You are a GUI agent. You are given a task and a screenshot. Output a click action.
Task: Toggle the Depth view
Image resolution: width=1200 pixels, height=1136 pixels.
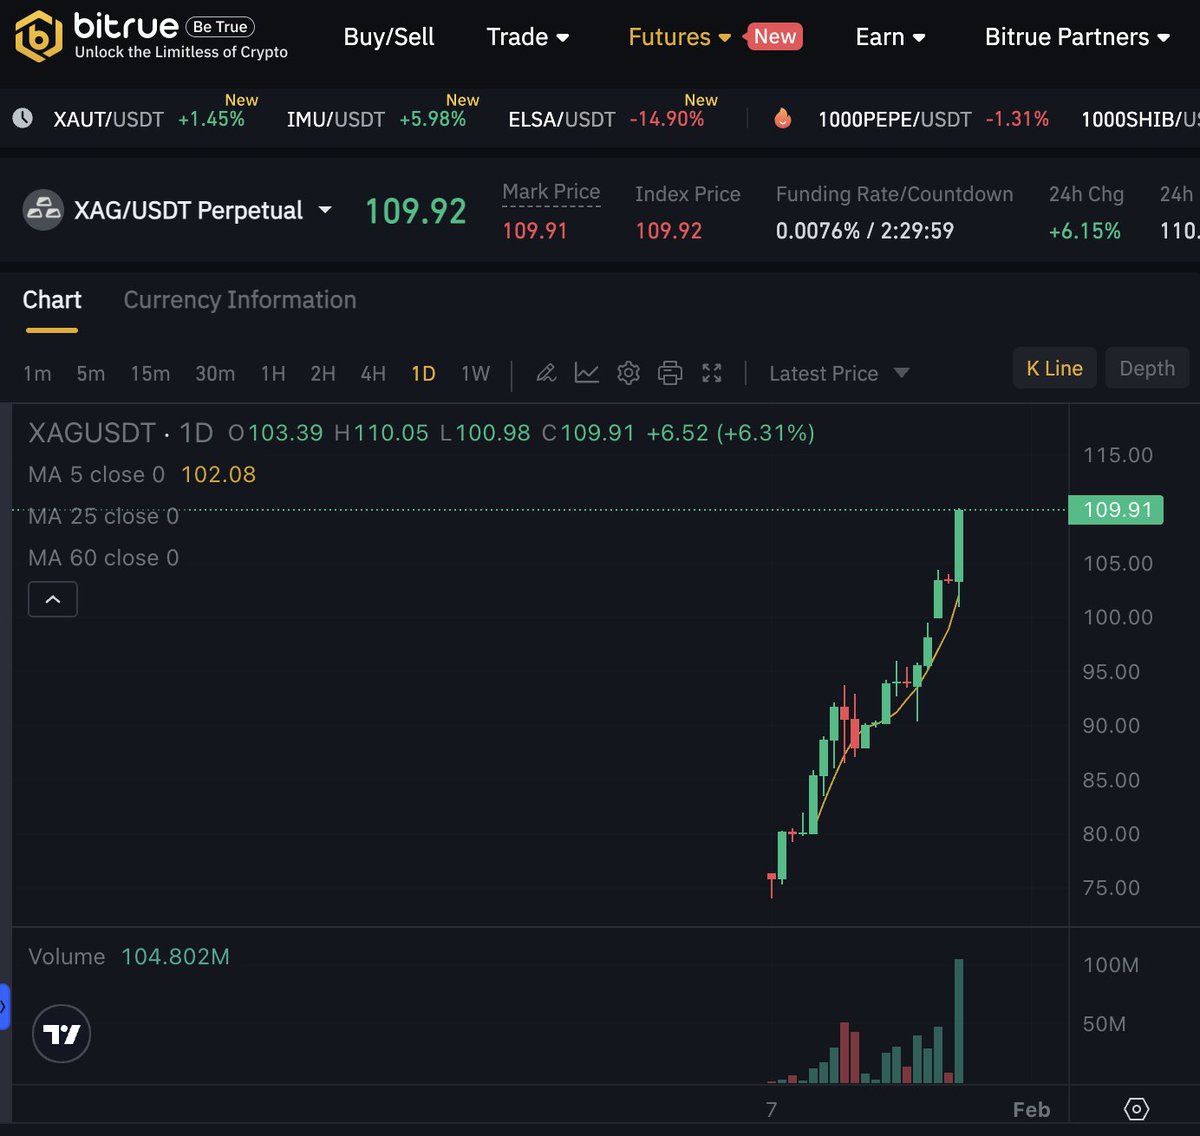1146,368
